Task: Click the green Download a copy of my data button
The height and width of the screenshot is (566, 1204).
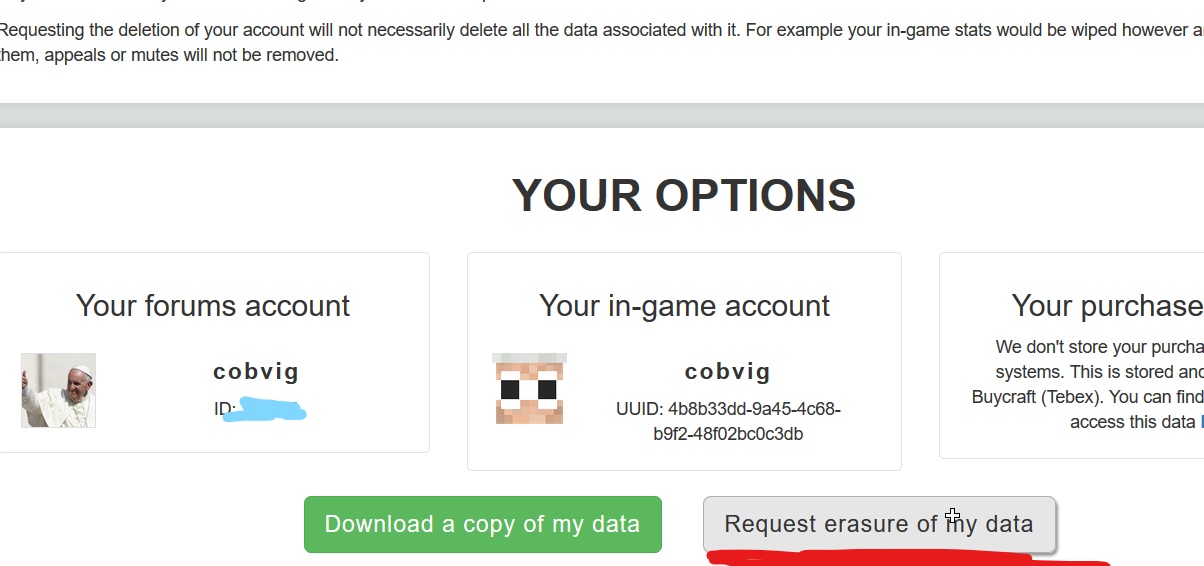Action: coord(482,524)
